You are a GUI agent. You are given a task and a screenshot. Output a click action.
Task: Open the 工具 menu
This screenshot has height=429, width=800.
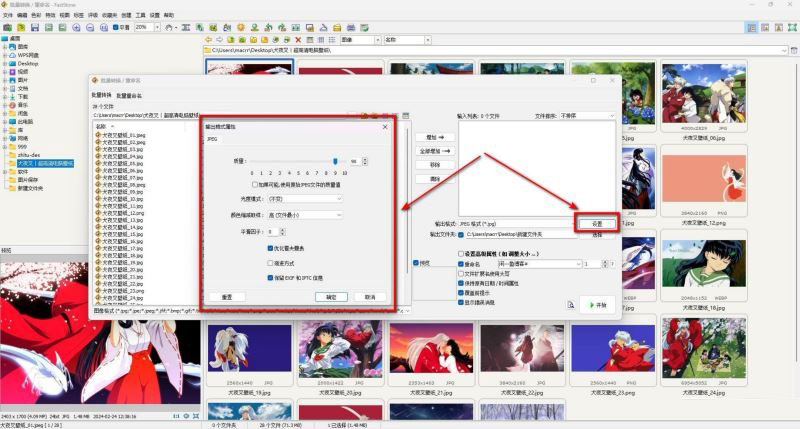[x=140, y=15]
